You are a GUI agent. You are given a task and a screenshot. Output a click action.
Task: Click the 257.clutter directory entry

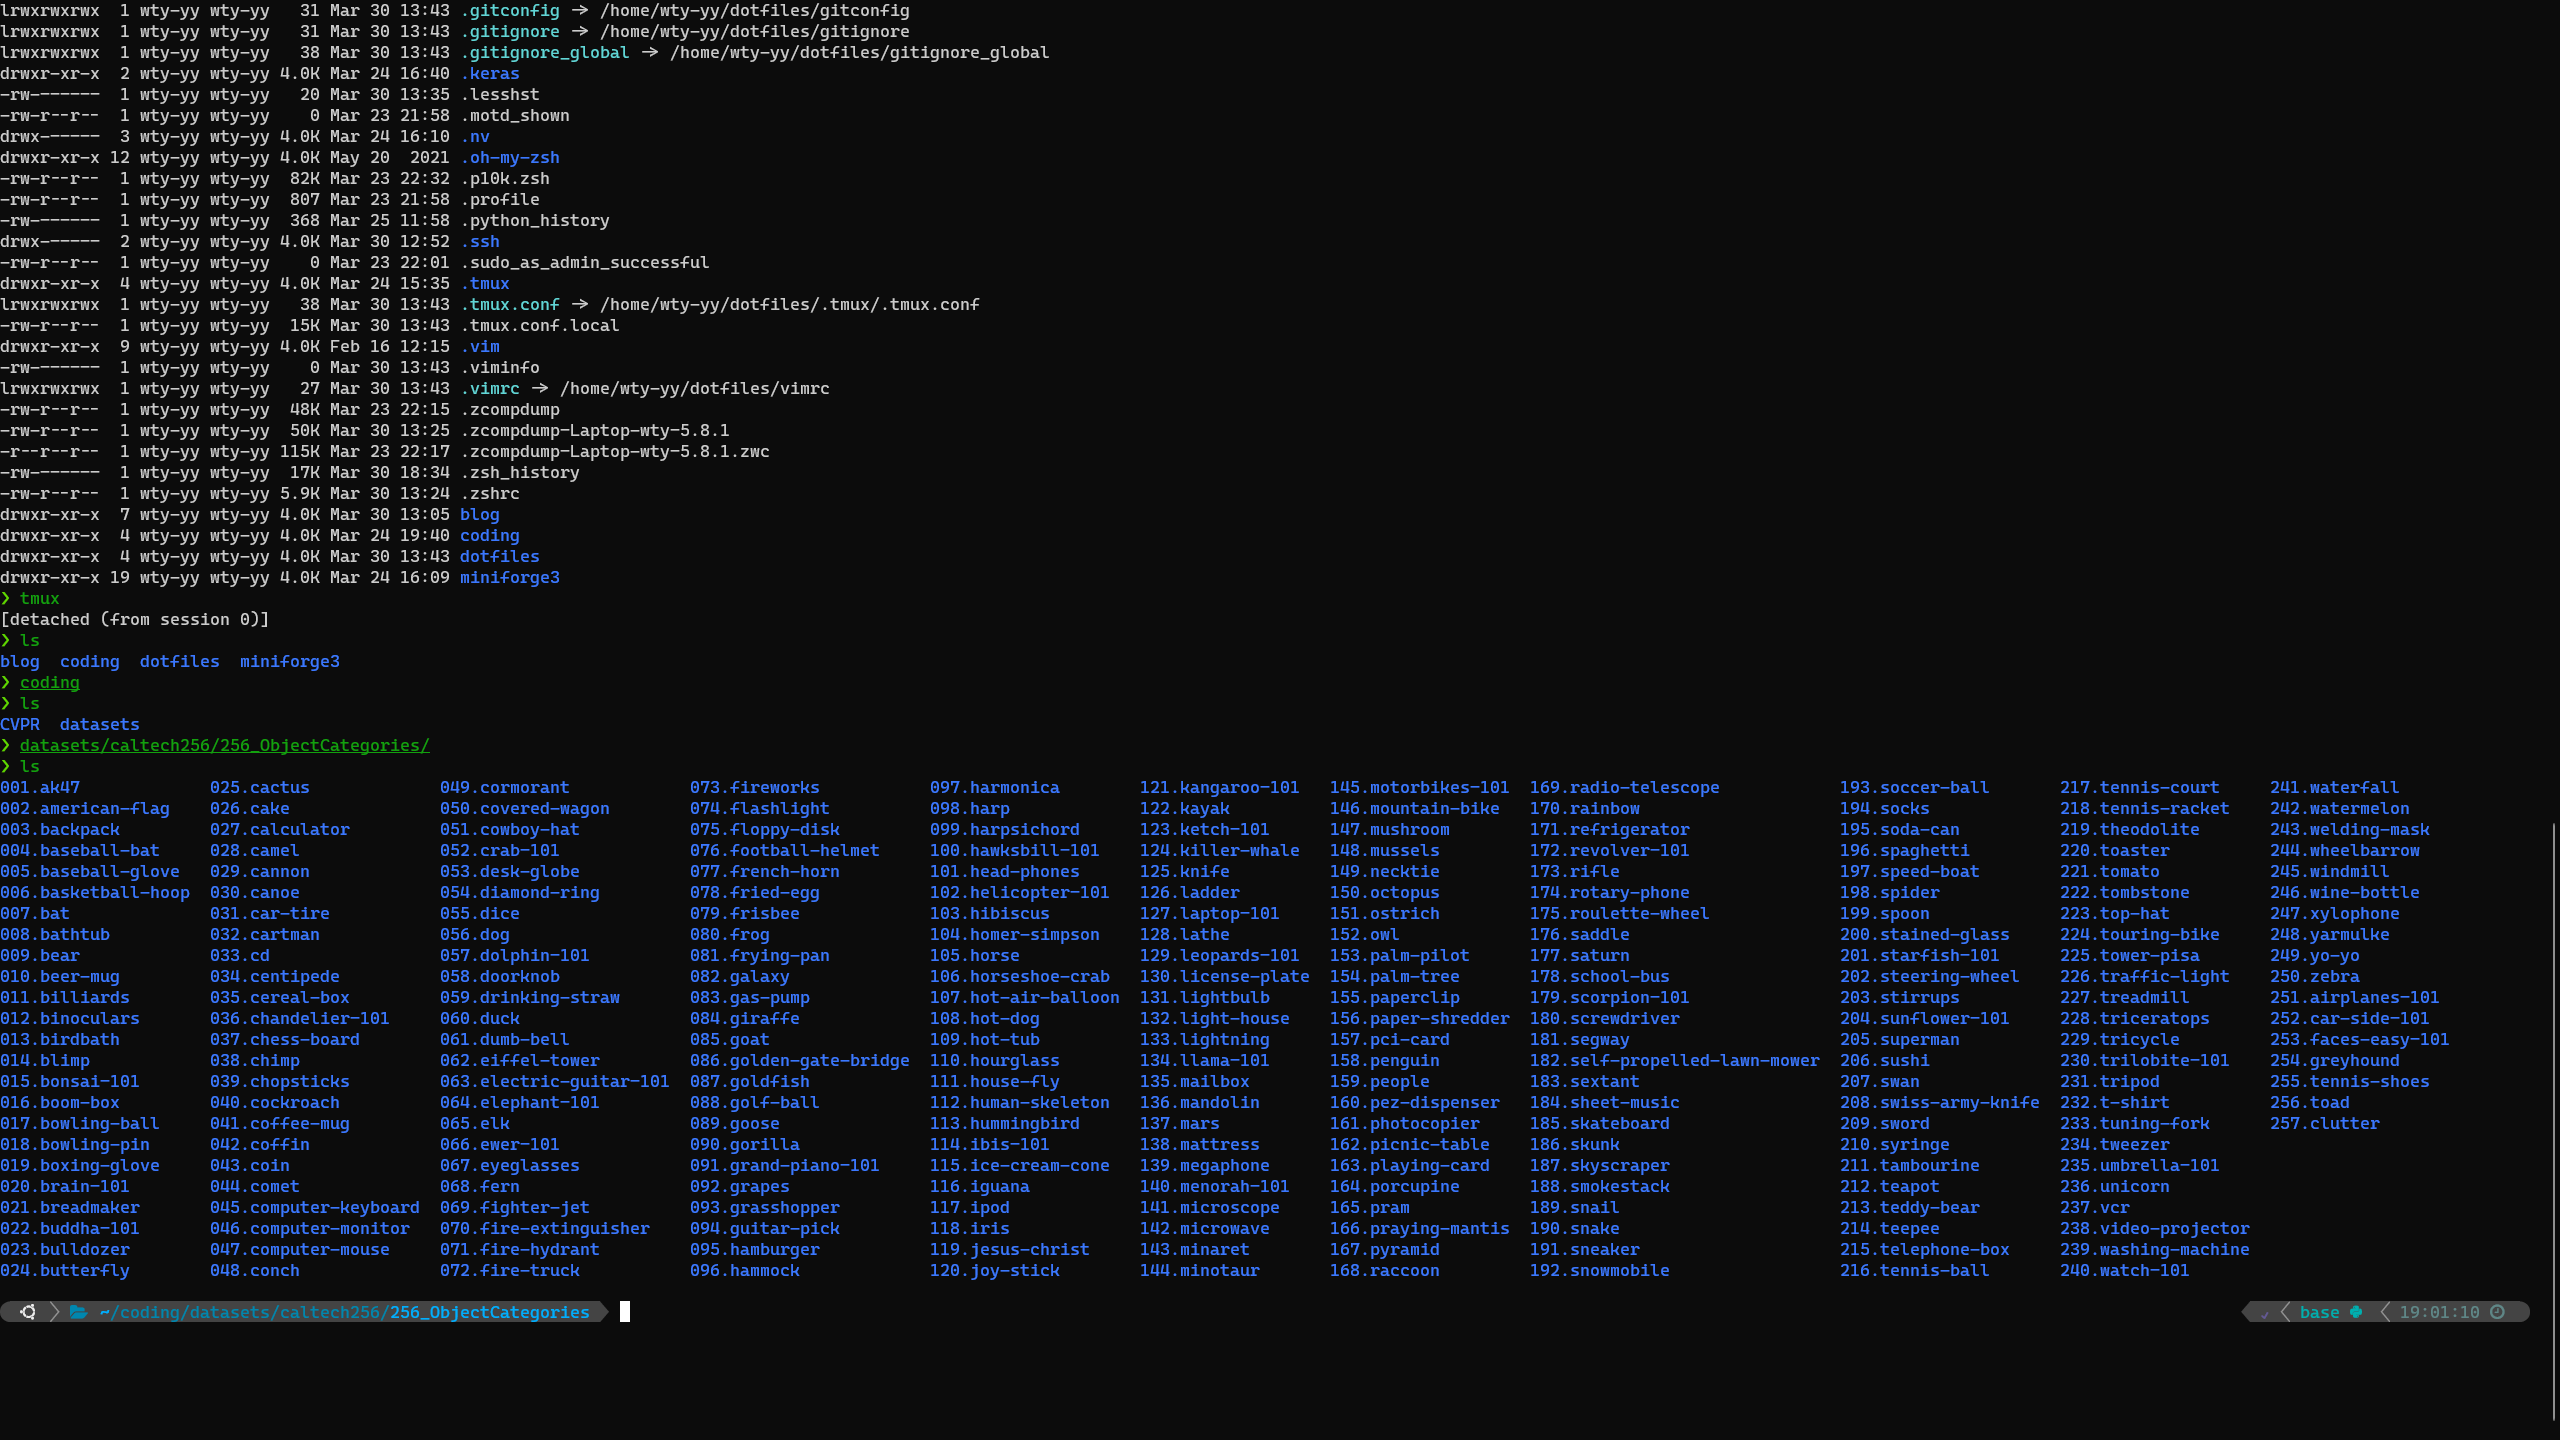[2324, 1123]
